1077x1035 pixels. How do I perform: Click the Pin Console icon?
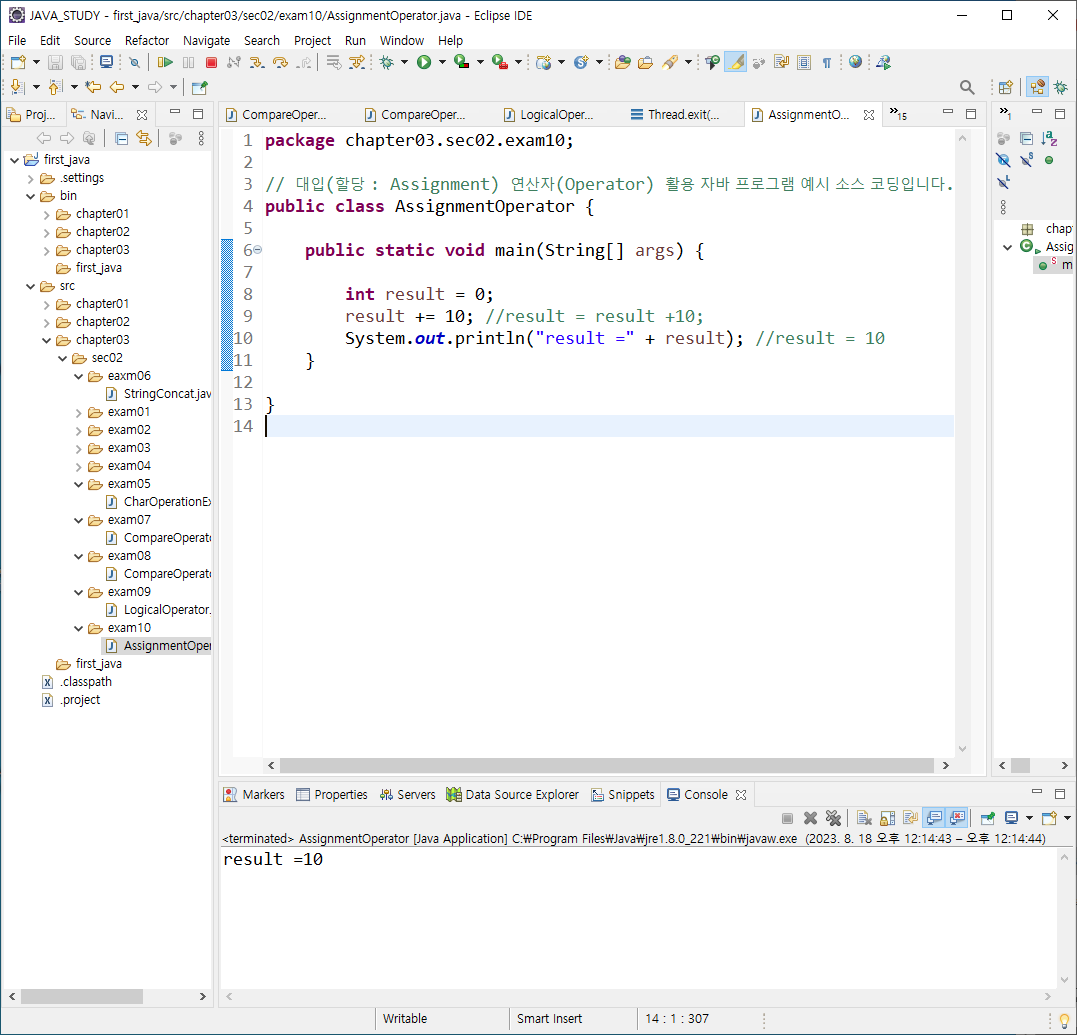pos(988,818)
